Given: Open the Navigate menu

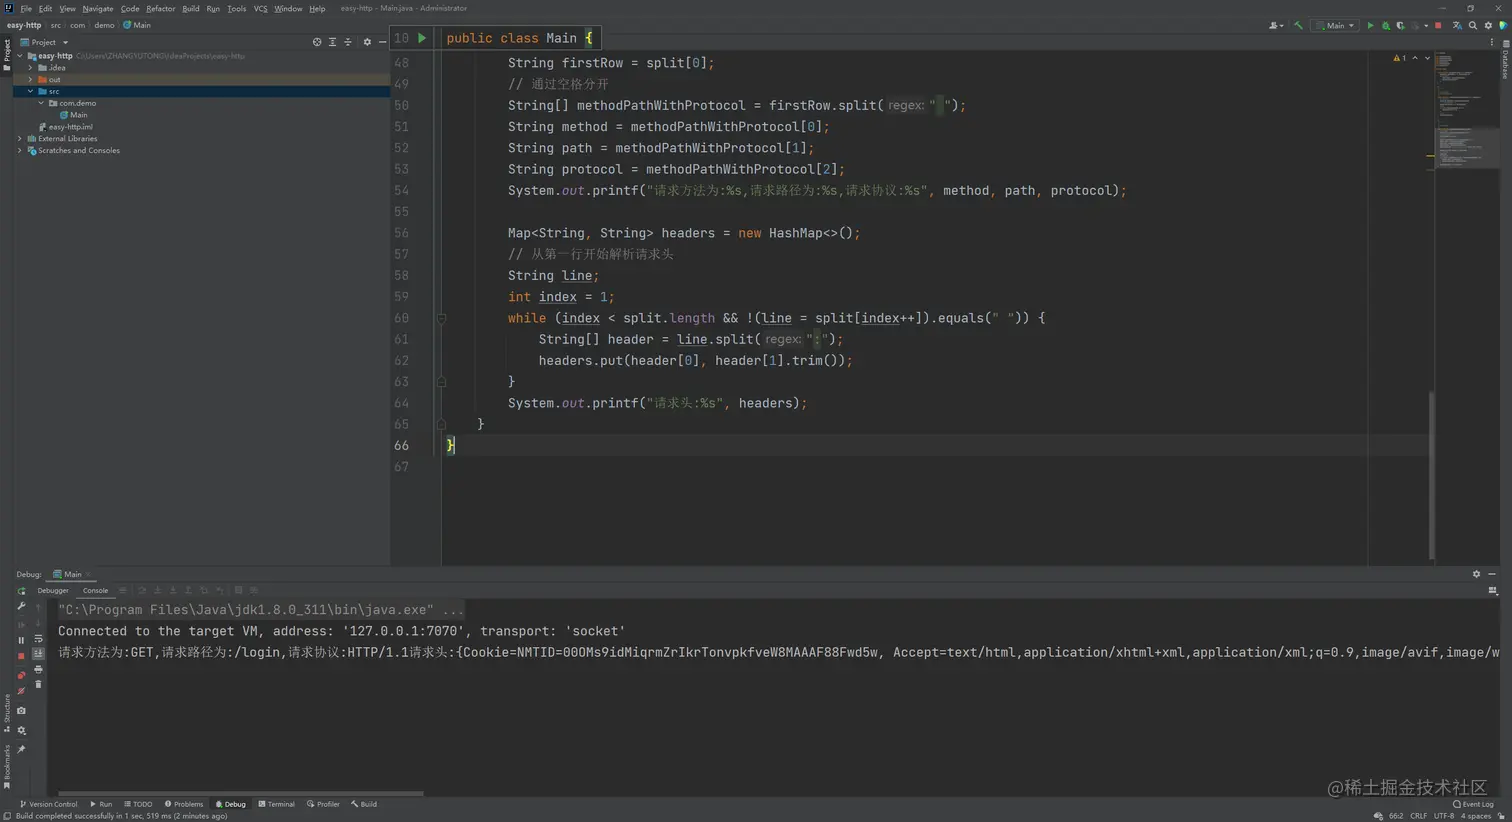Looking at the screenshot, I should coord(97,8).
